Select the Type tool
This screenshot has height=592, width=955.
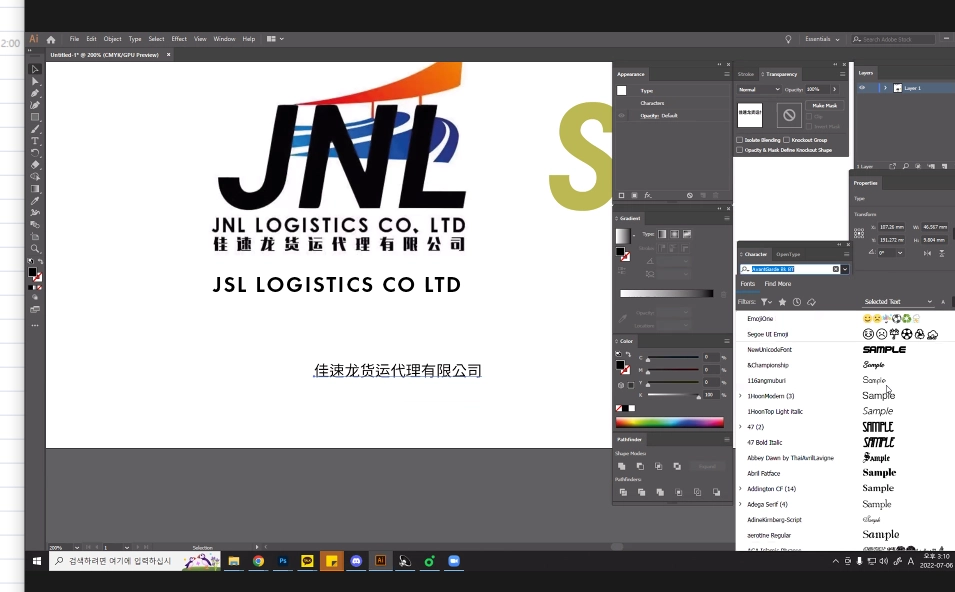click(35, 141)
